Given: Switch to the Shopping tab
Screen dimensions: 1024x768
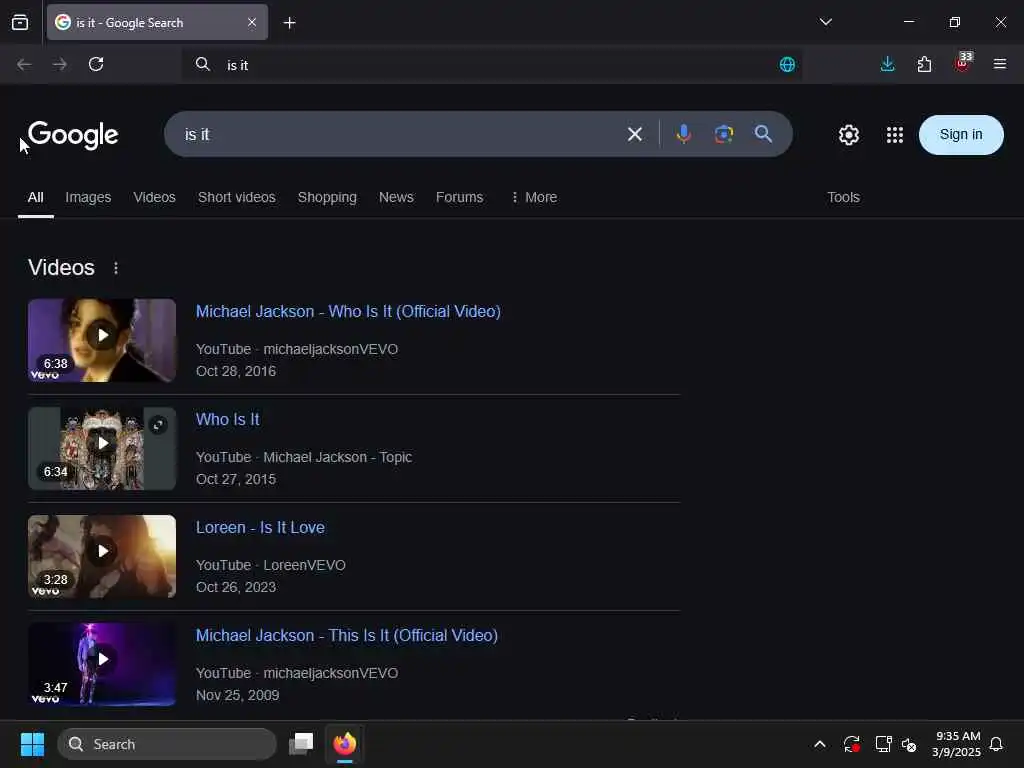Looking at the screenshot, I should click(x=327, y=197).
